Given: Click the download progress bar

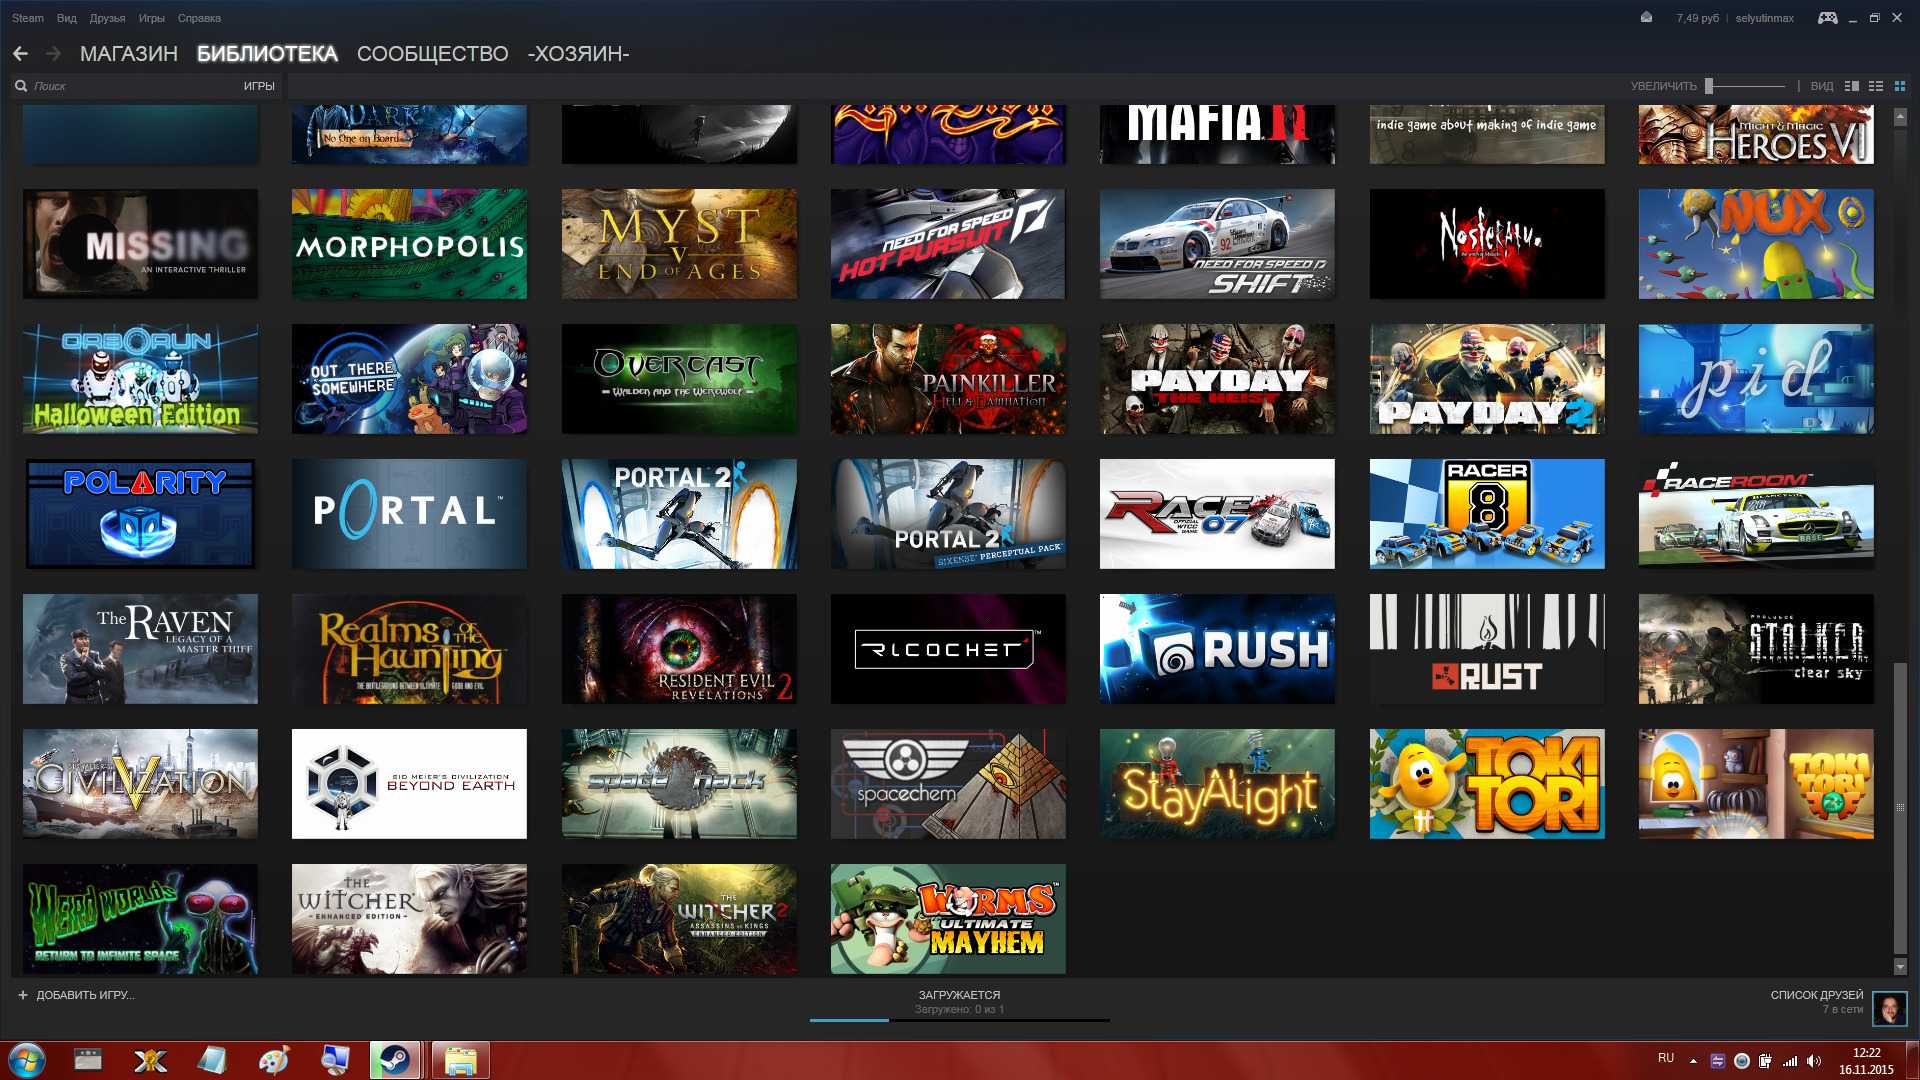Looking at the screenshot, I should coord(960,1020).
